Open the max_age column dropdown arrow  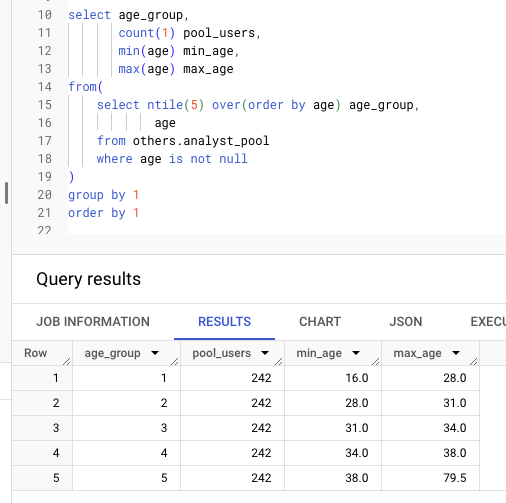pos(456,353)
